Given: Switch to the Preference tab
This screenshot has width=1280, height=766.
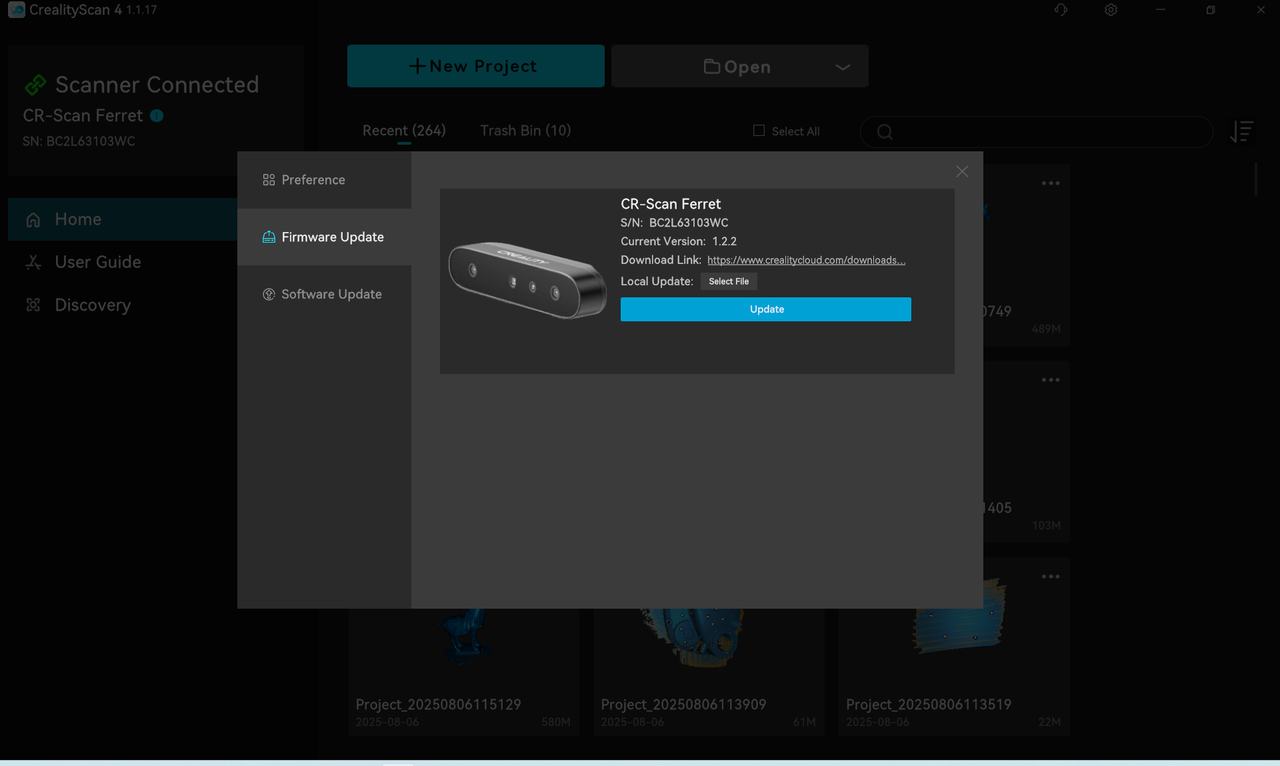Looking at the screenshot, I should click(x=313, y=180).
